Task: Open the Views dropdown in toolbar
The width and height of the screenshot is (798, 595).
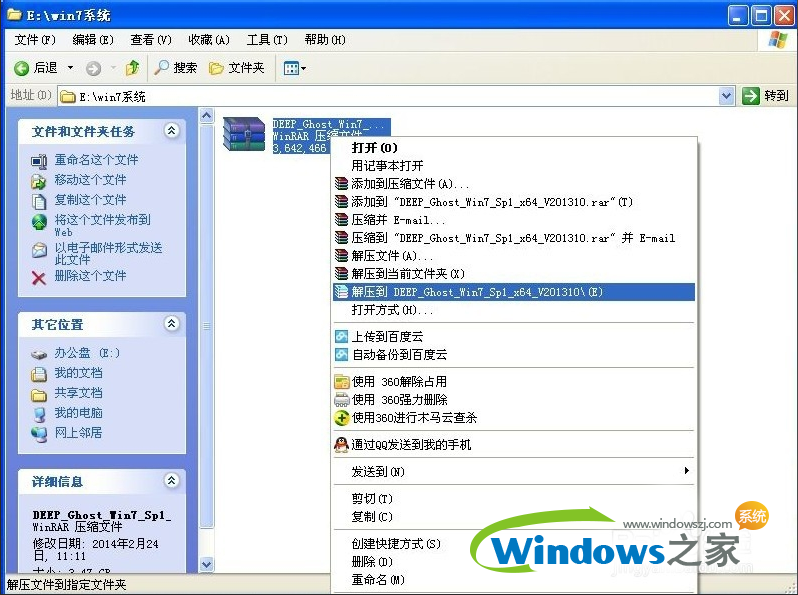Action: pos(294,68)
